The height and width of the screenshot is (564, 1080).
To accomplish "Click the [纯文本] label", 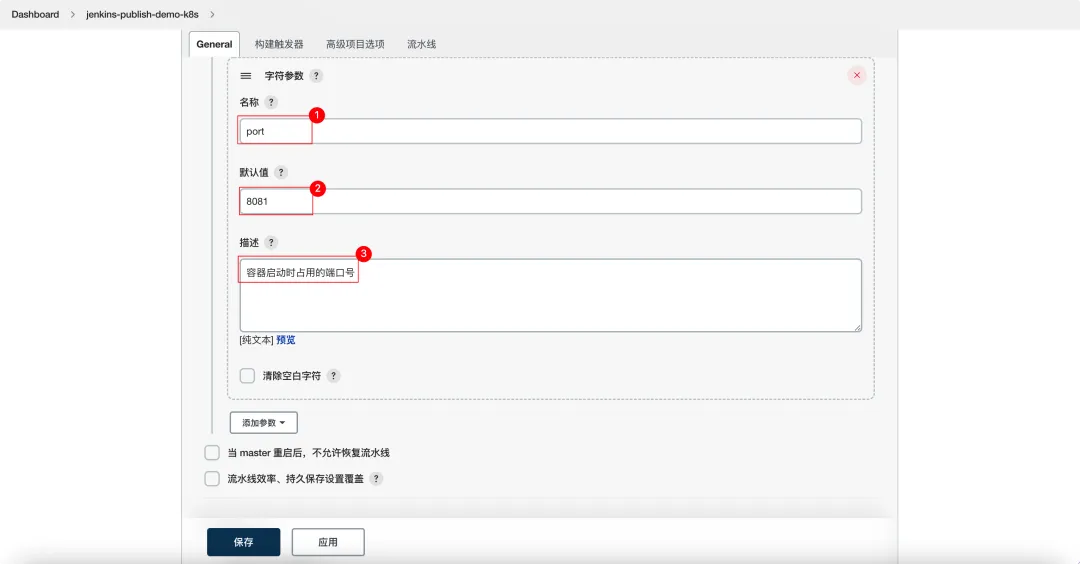I will coord(257,340).
